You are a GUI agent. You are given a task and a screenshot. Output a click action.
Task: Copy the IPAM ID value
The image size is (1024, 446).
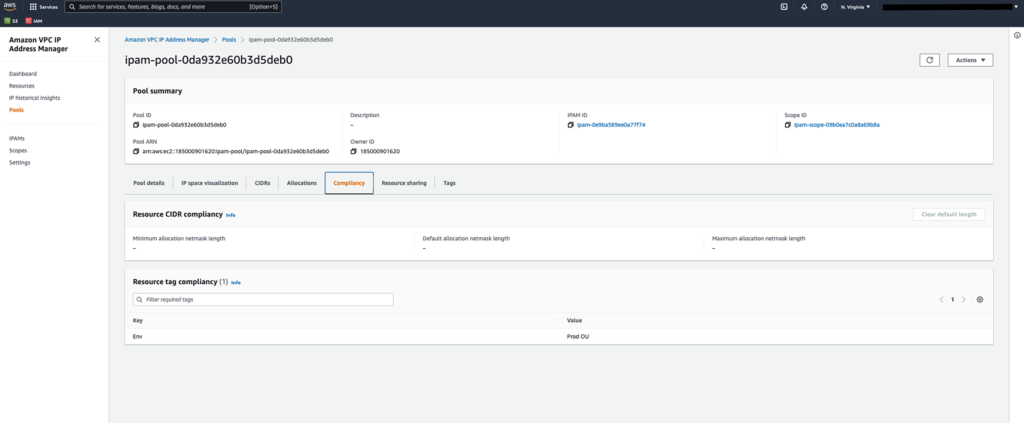571,125
